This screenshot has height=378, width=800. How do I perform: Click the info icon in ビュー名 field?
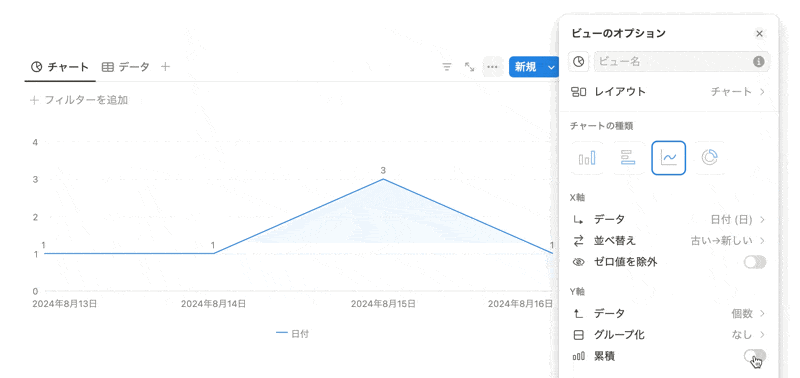[759, 62]
